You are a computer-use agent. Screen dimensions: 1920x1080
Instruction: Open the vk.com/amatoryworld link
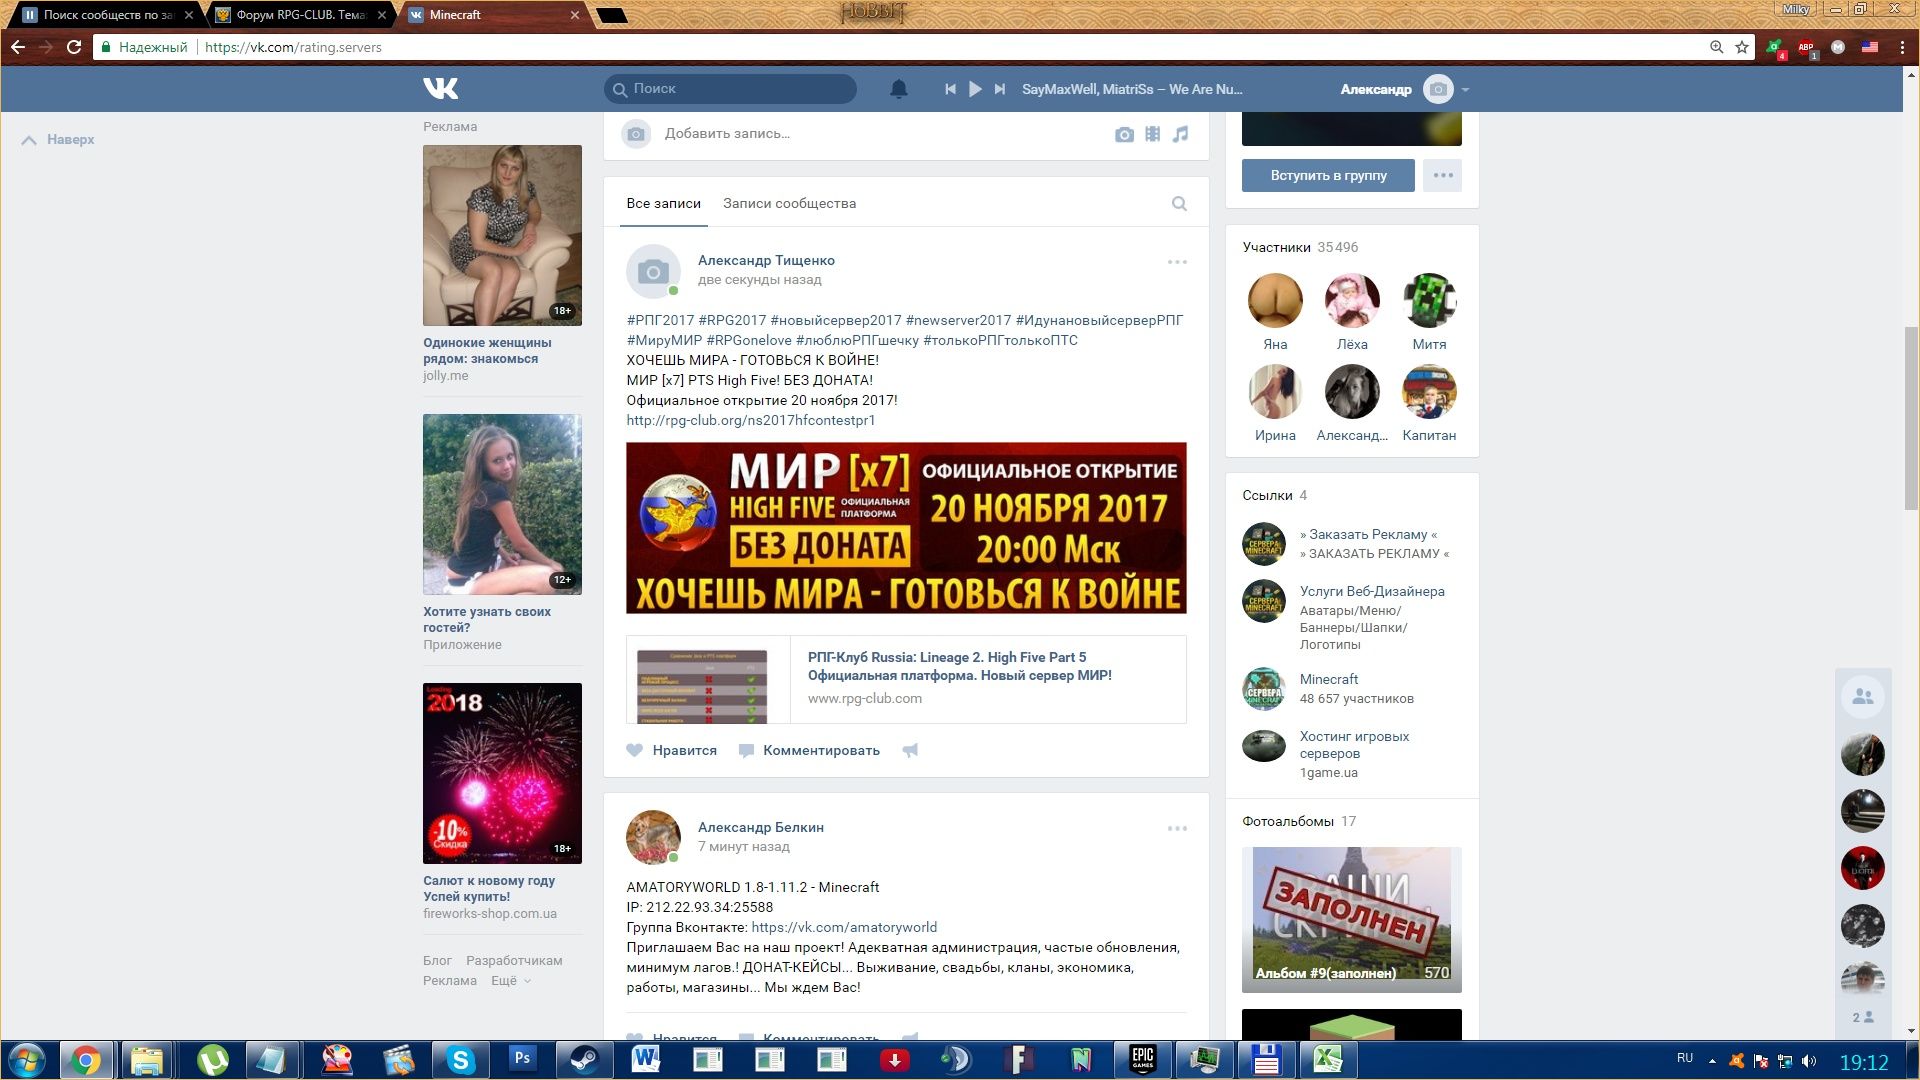(844, 928)
